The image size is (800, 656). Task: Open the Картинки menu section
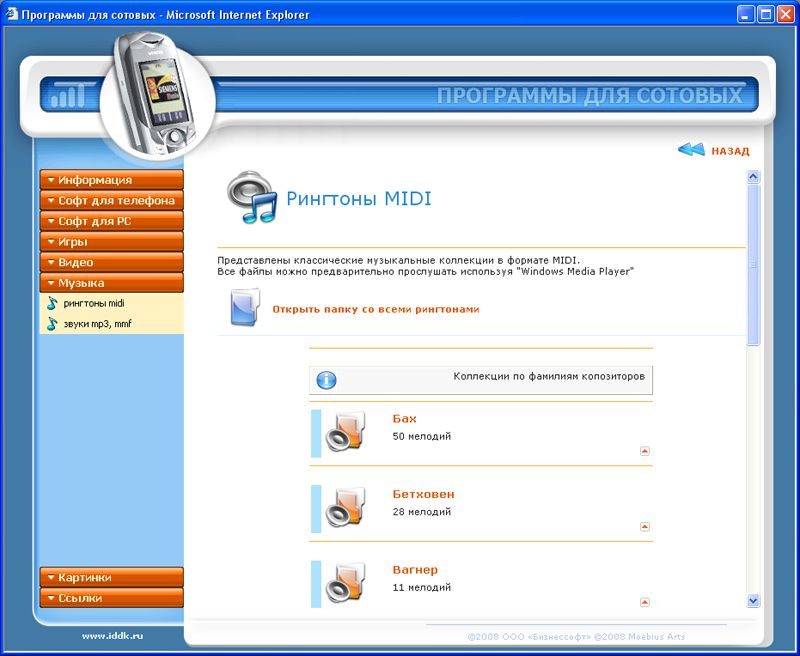111,577
